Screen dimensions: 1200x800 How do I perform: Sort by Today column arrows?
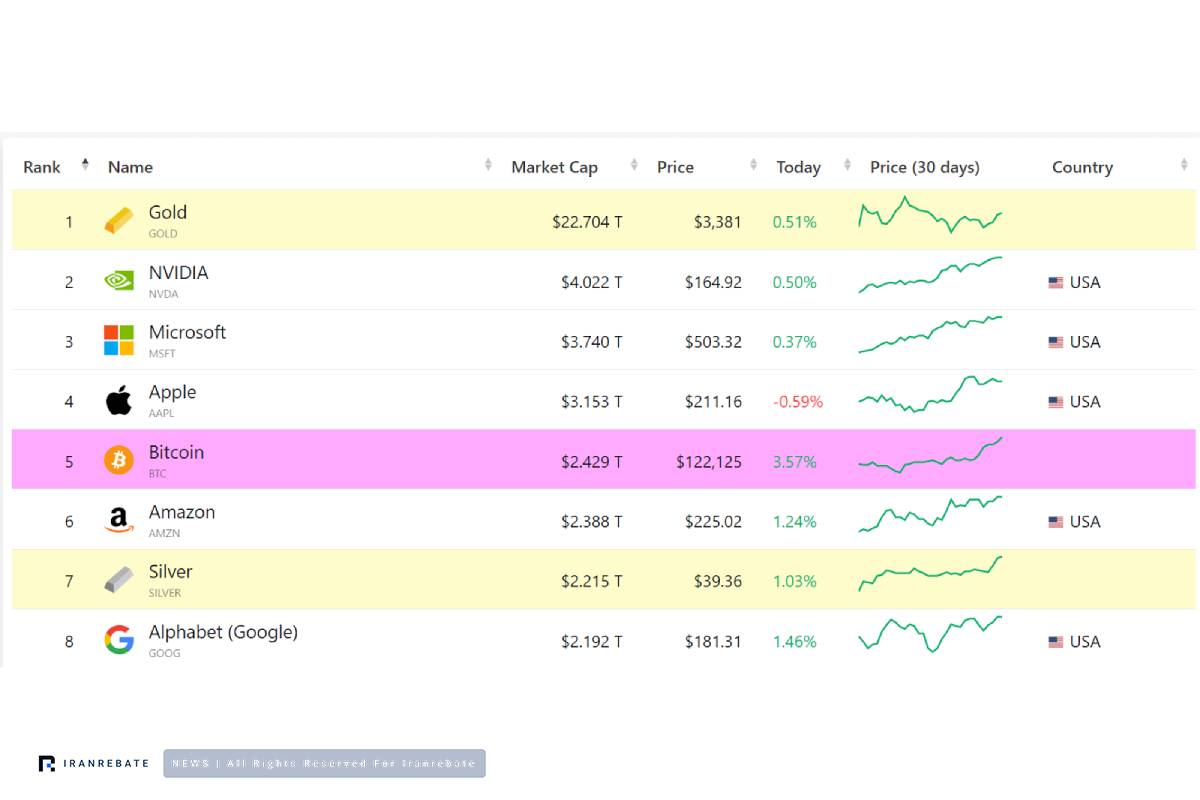(x=847, y=164)
